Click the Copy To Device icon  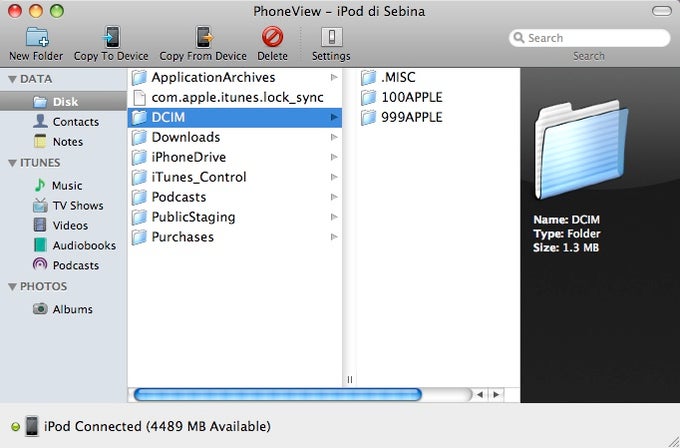pos(112,37)
